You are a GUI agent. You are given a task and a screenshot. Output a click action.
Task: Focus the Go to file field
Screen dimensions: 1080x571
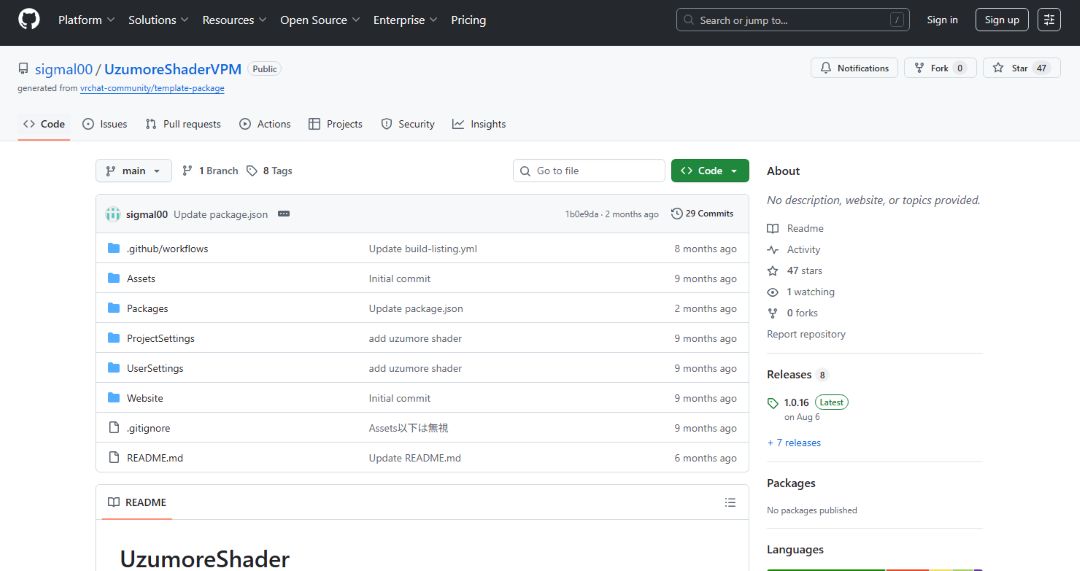589,171
